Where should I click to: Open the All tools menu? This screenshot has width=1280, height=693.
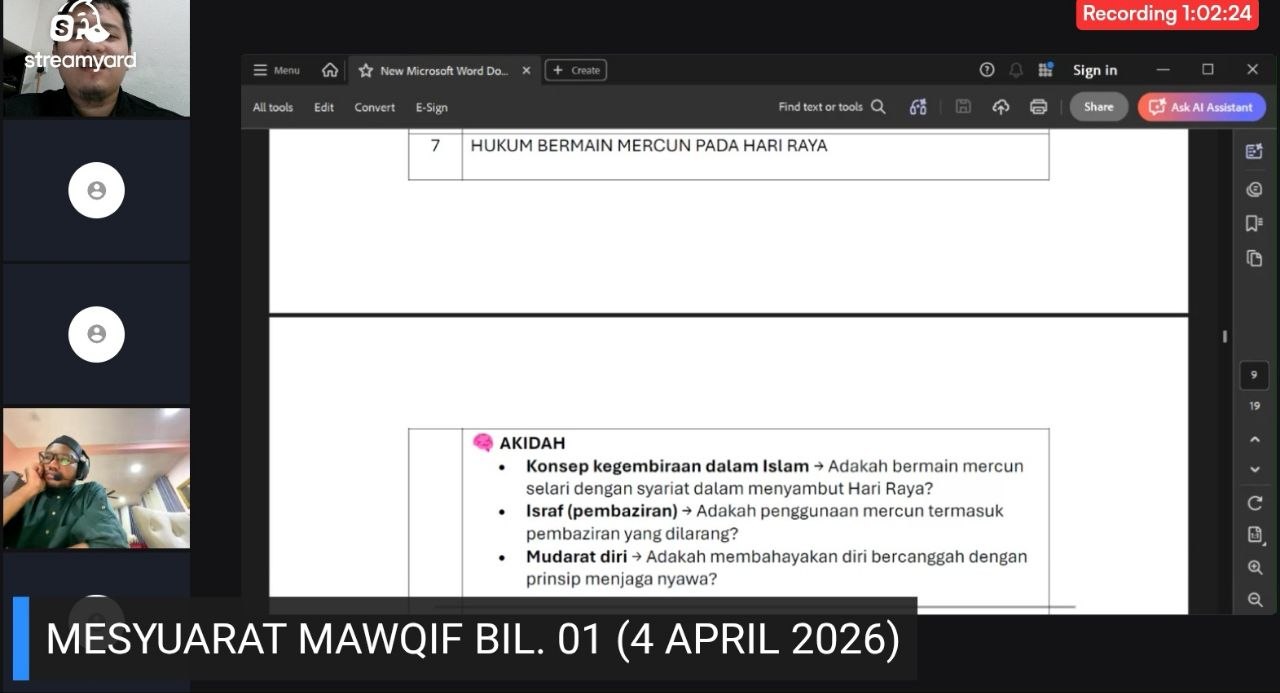pyautogui.click(x=272, y=107)
